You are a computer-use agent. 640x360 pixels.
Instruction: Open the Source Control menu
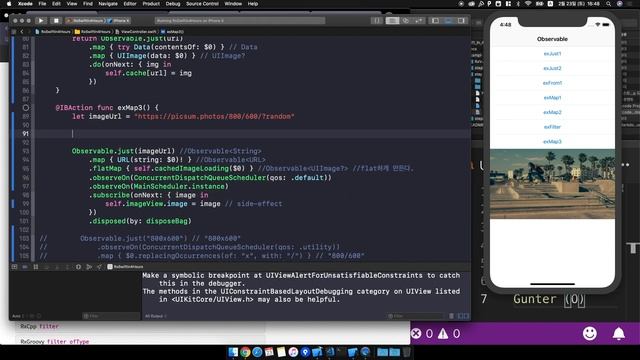pyautogui.click(x=202, y=4)
